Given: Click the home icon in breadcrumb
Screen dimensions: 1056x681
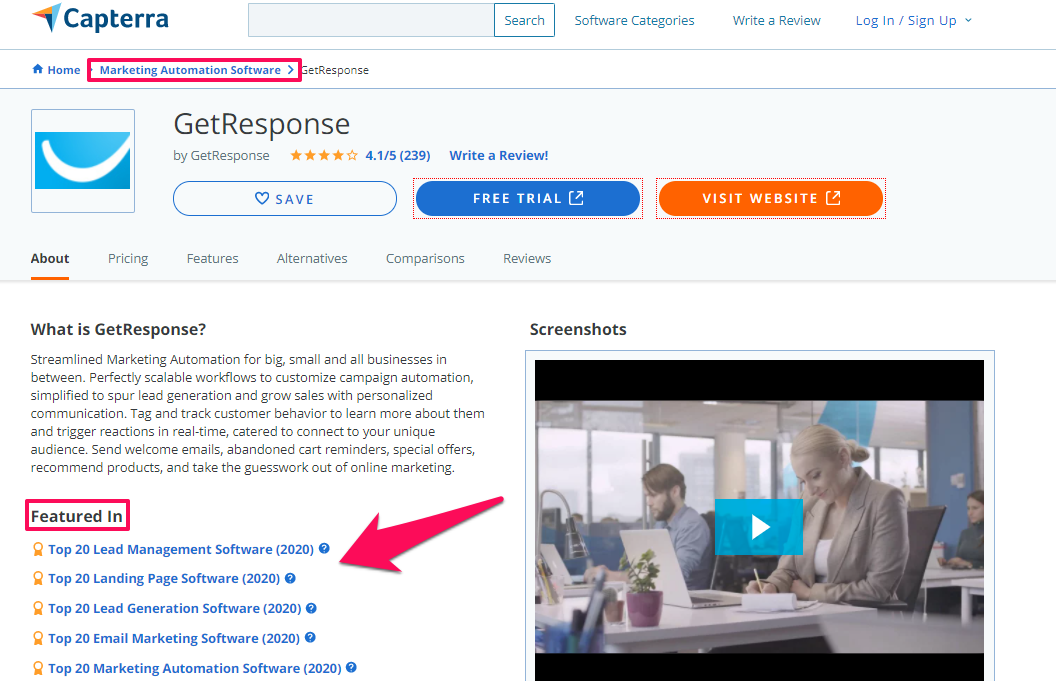Looking at the screenshot, I should coord(38,70).
